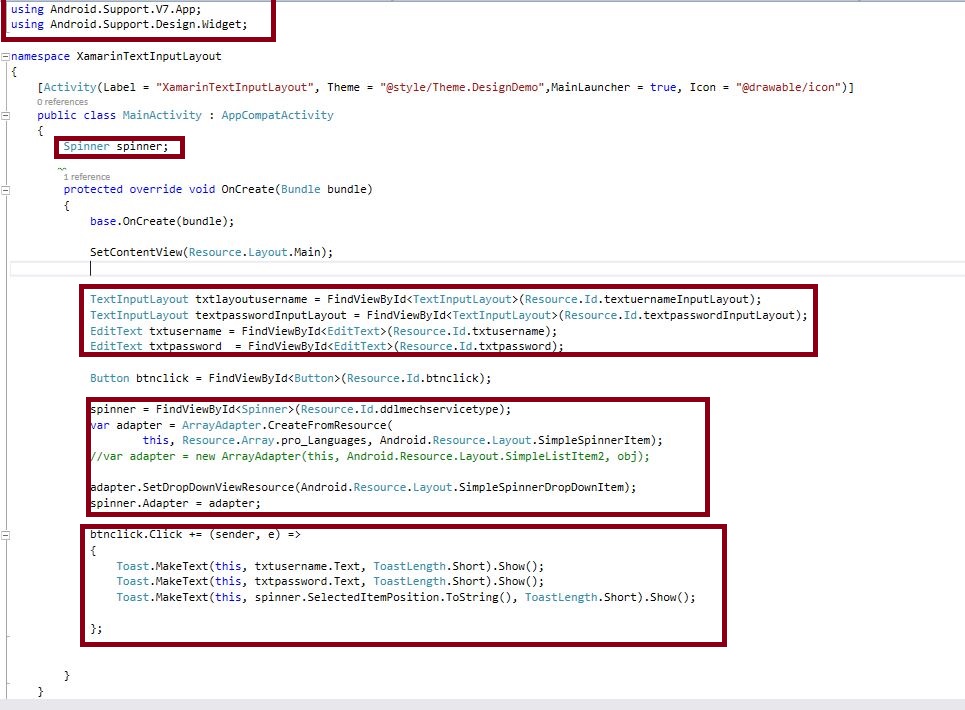Click 'base.OnCreate(bundle);' statement

pos(162,221)
